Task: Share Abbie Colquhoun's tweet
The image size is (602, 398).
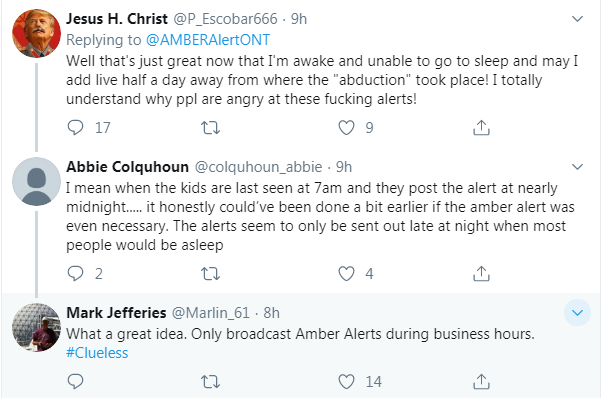Action: (x=481, y=274)
